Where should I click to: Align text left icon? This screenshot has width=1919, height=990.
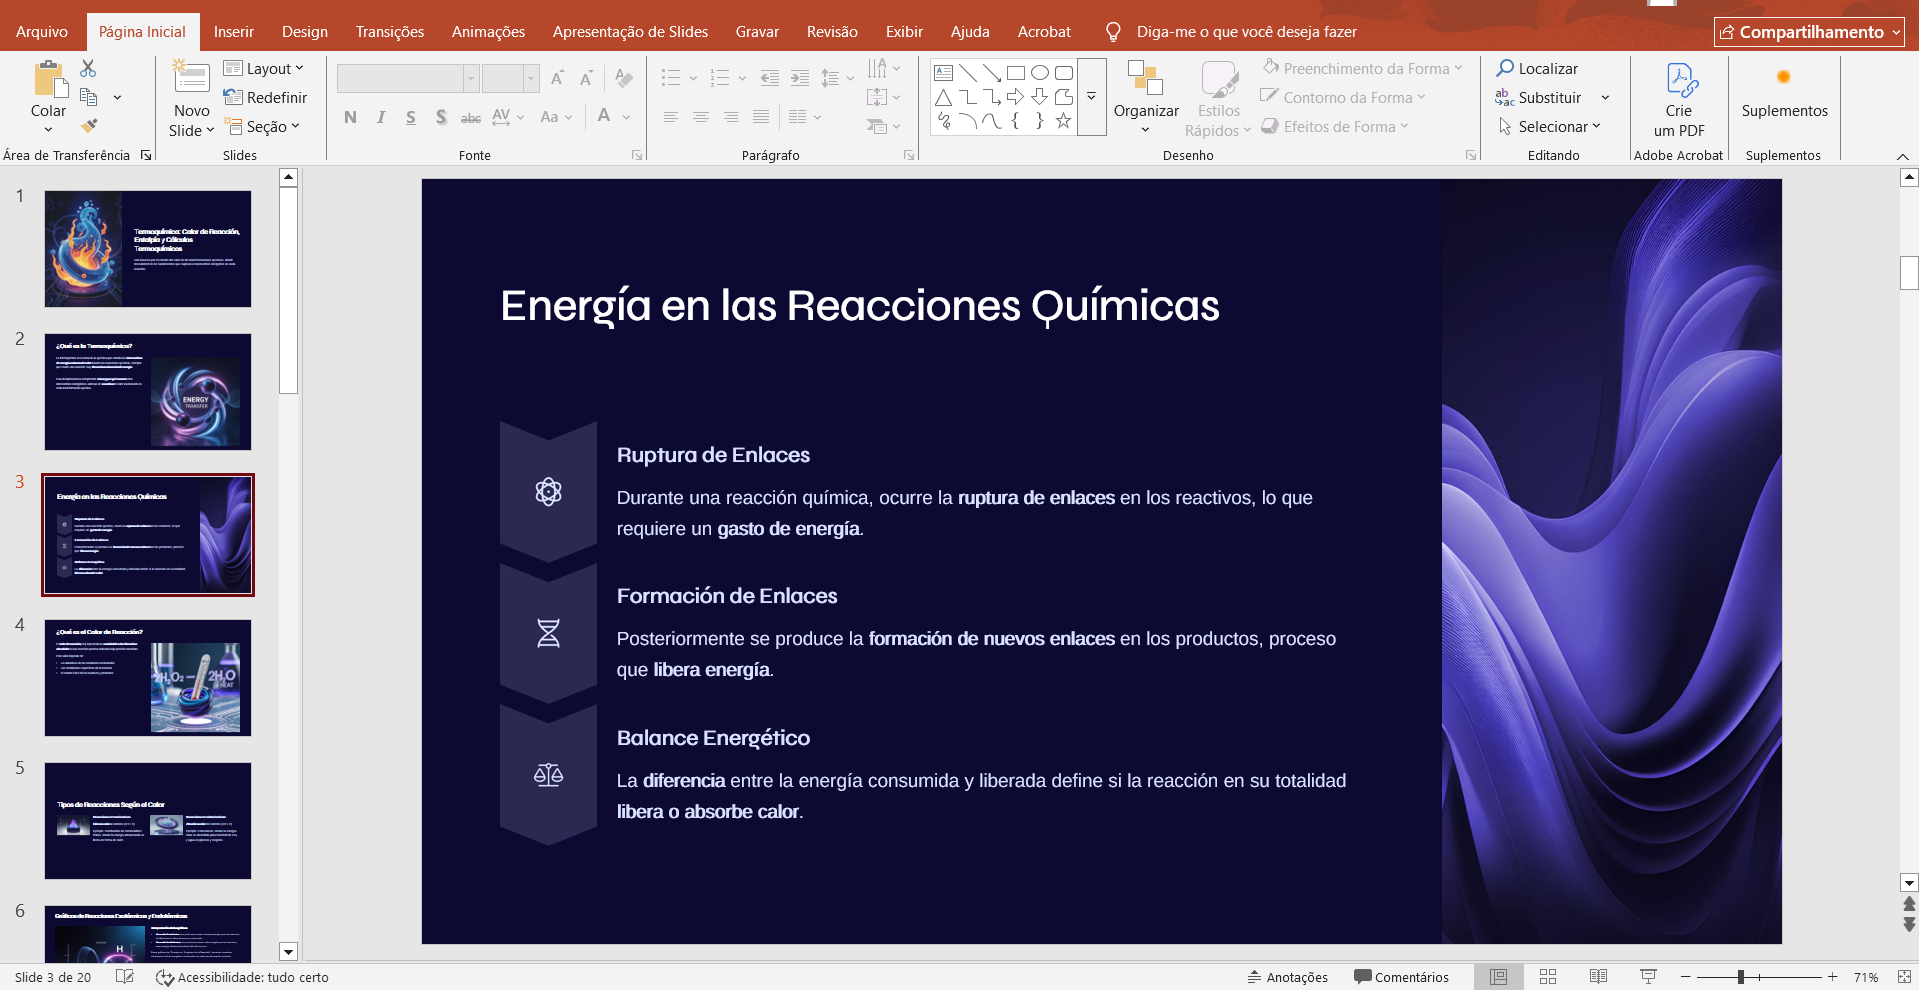click(671, 117)
